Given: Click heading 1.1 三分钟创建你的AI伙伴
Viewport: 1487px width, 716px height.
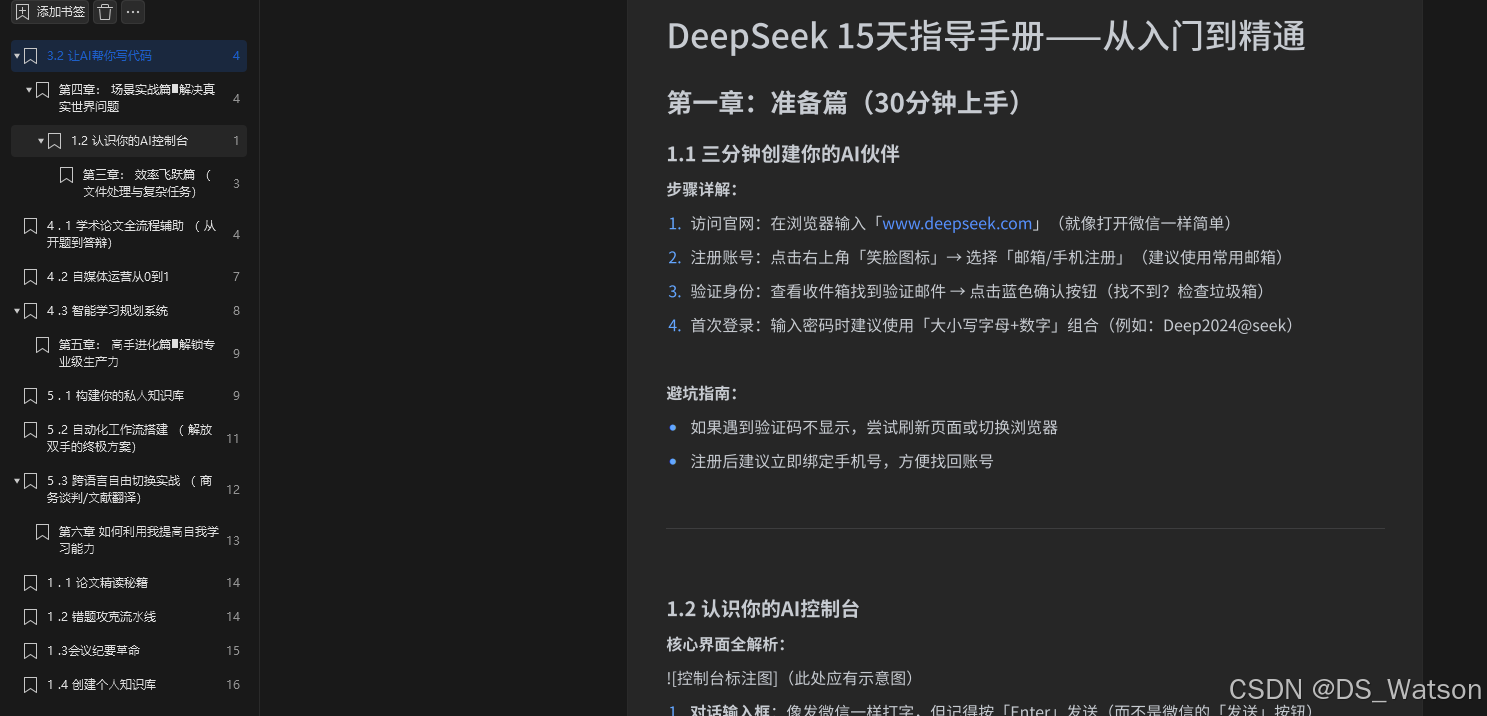Looking at the screenshot, I should (783, 154).
